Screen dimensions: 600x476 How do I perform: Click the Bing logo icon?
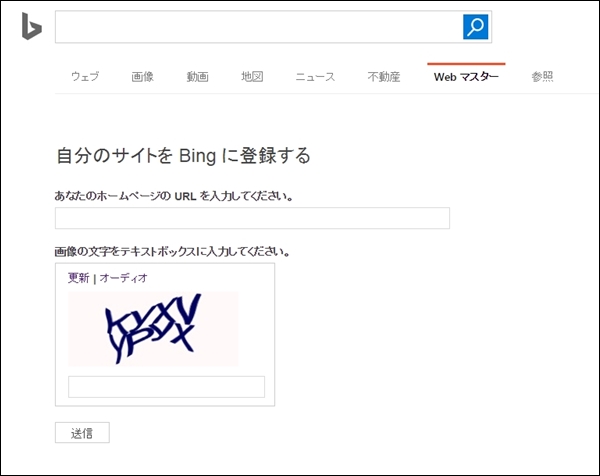32,26
